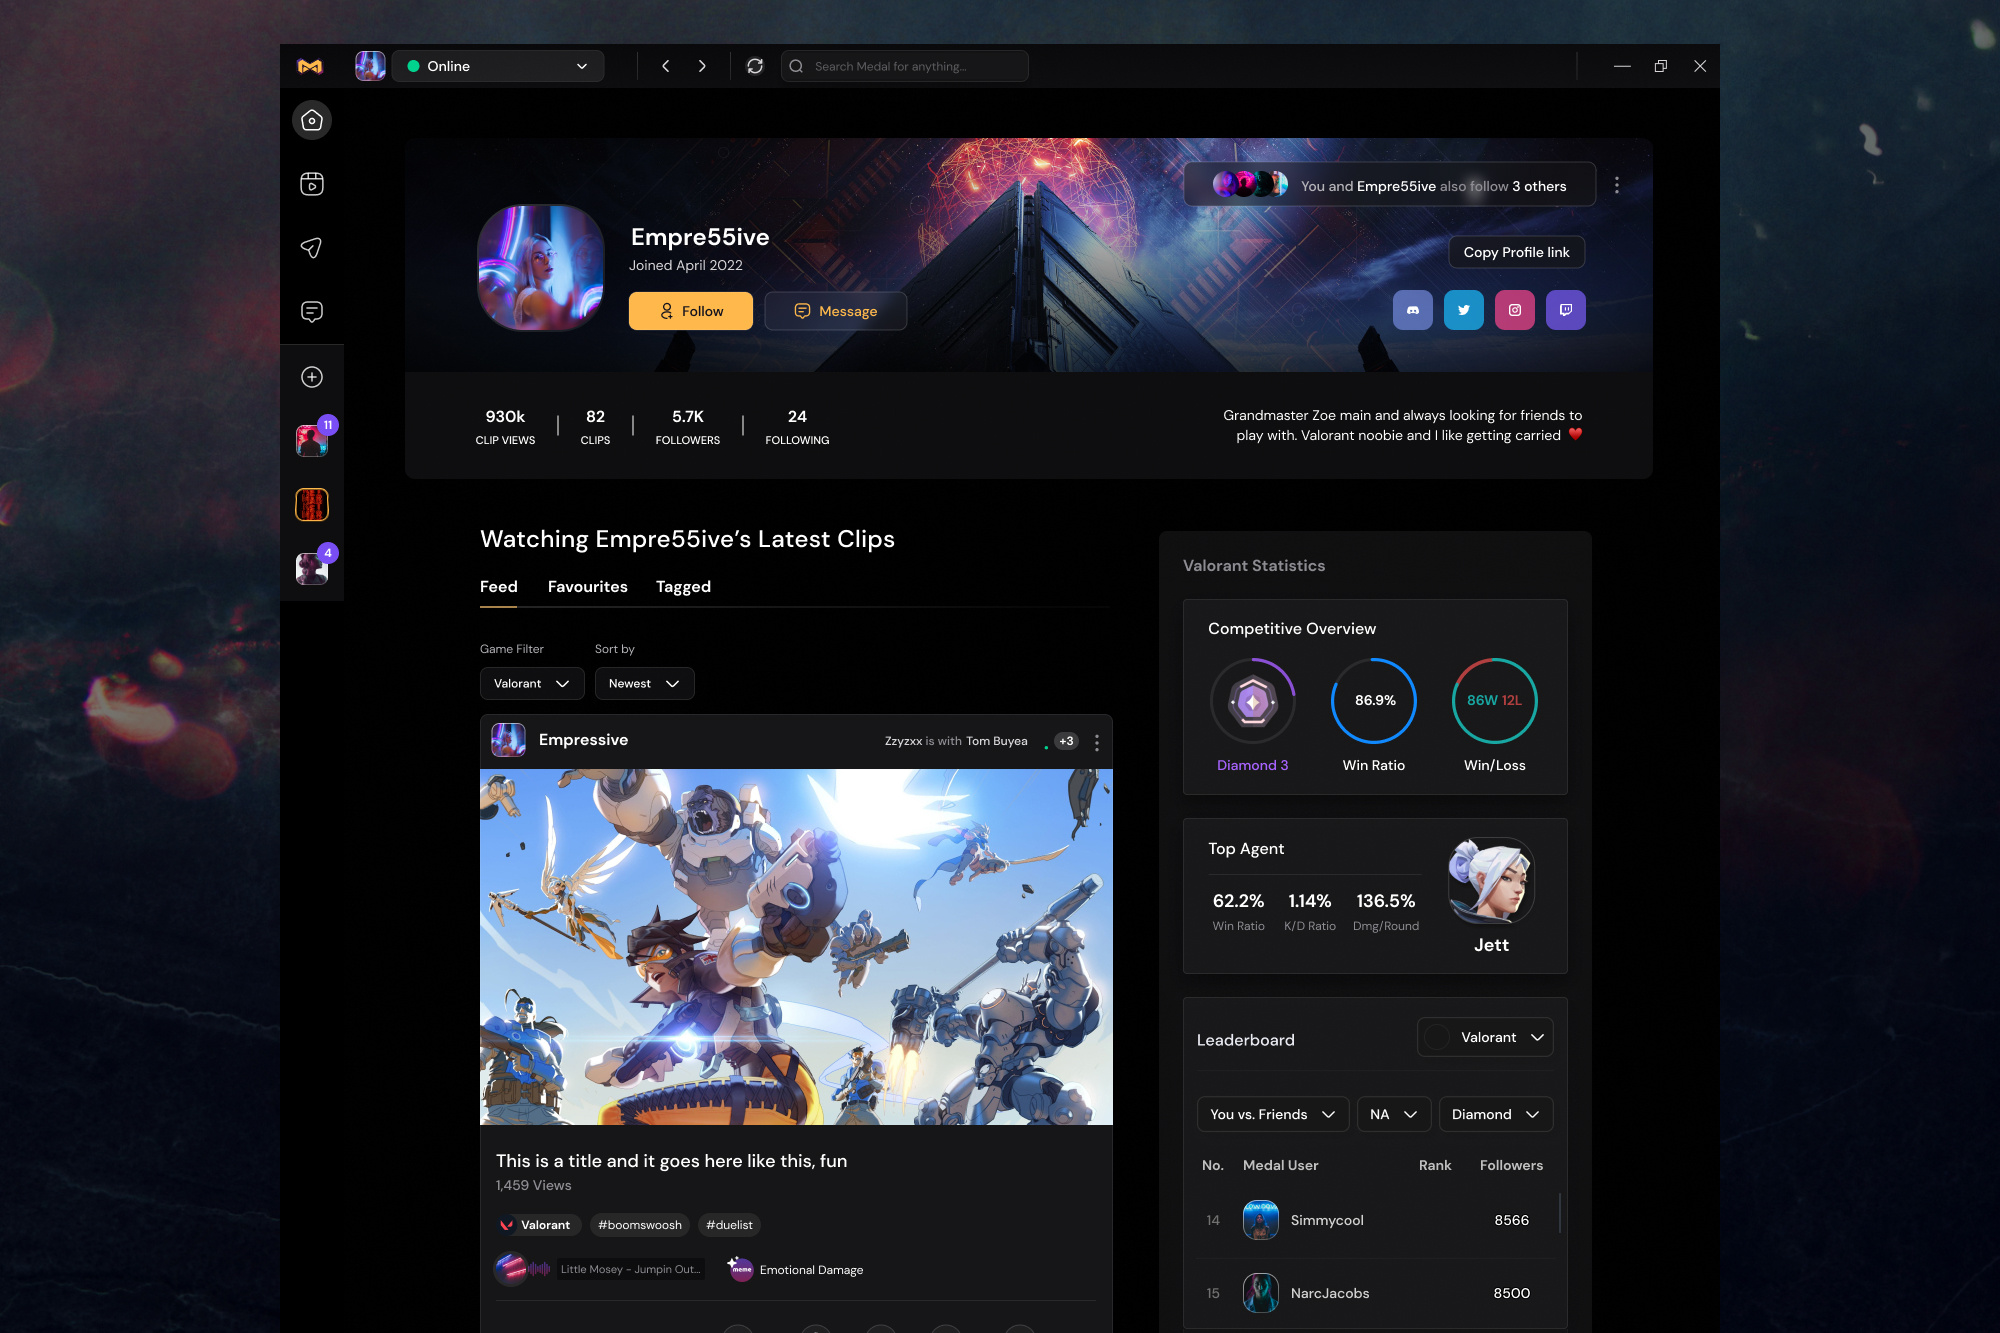Screen dimensions: 2000x1333
Task: Go forward with the right arrow
Action: 702,66
